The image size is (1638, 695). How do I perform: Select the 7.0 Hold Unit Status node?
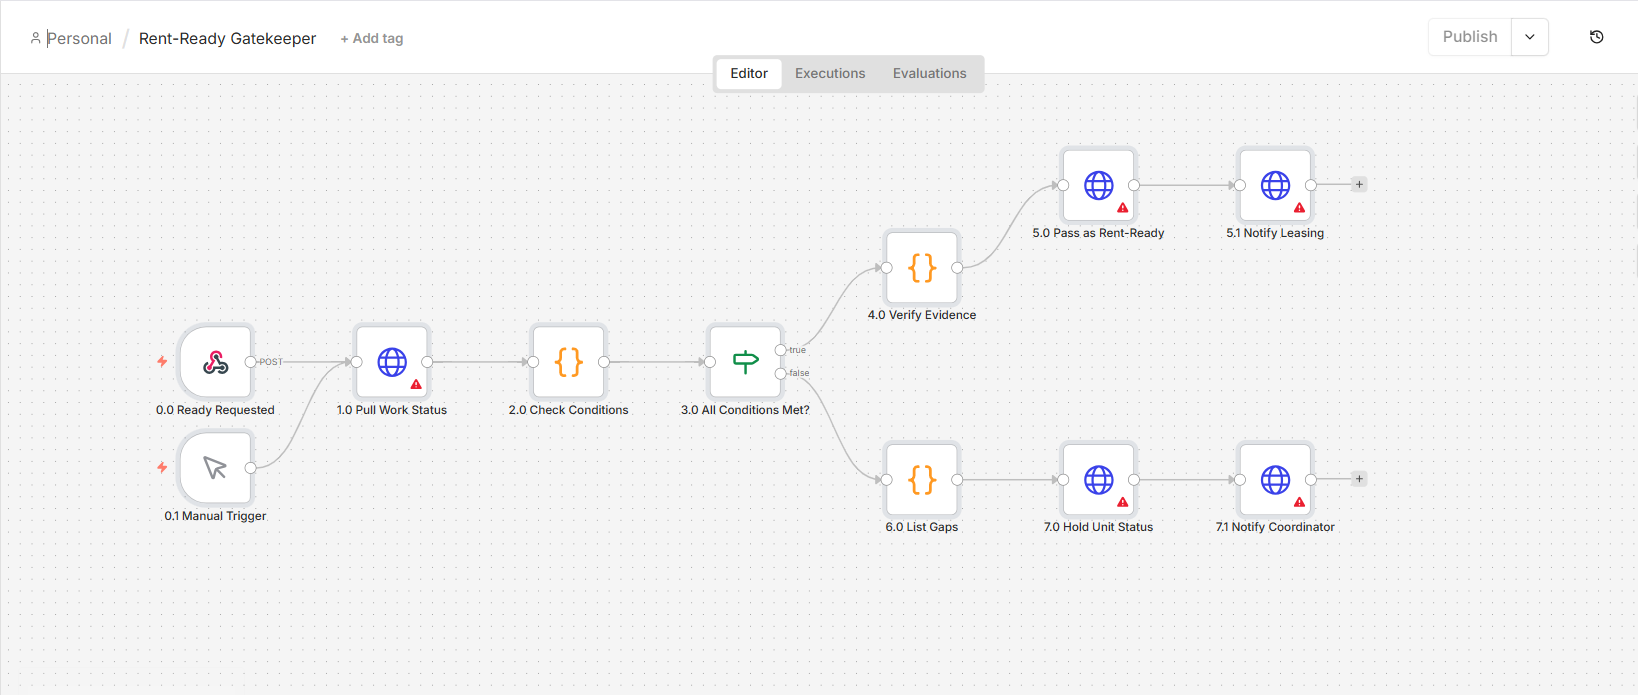coord(1099,480)
